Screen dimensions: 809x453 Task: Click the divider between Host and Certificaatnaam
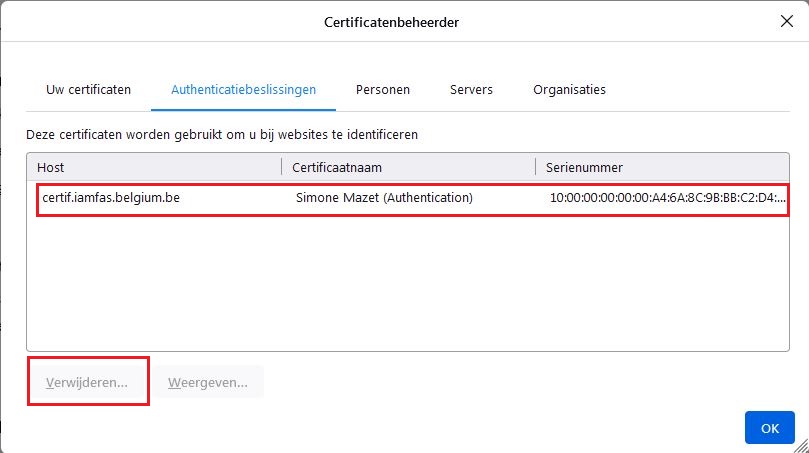tap(282, 167)
